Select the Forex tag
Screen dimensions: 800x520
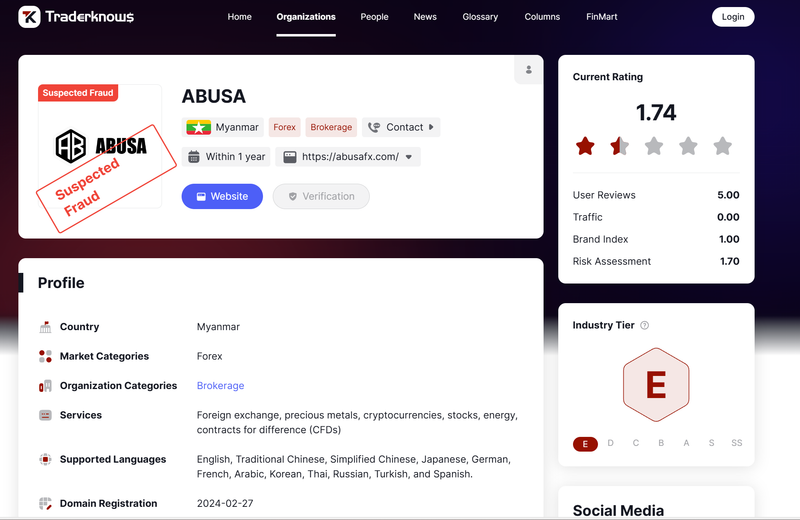(x=284, y=127)
